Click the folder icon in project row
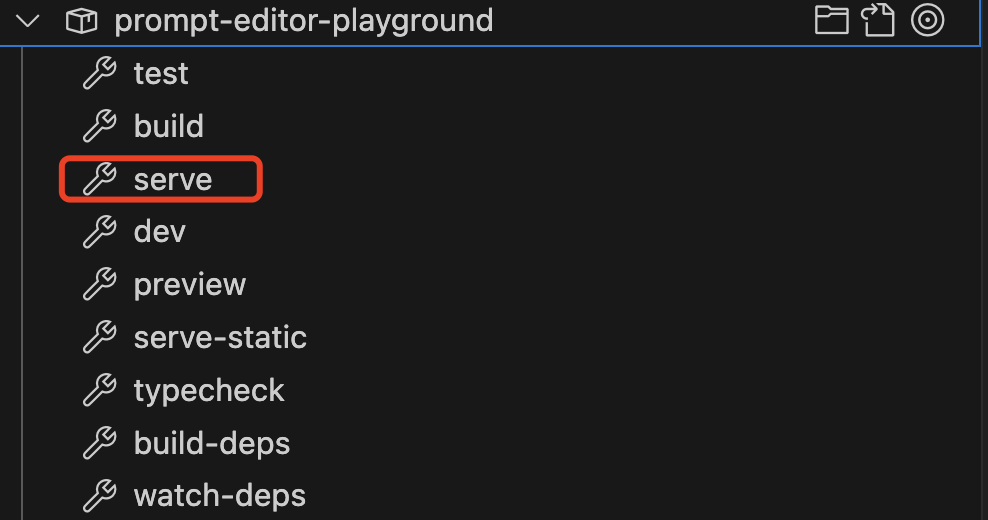The width and height of the screenshot is (988, 520). [831, 21]
